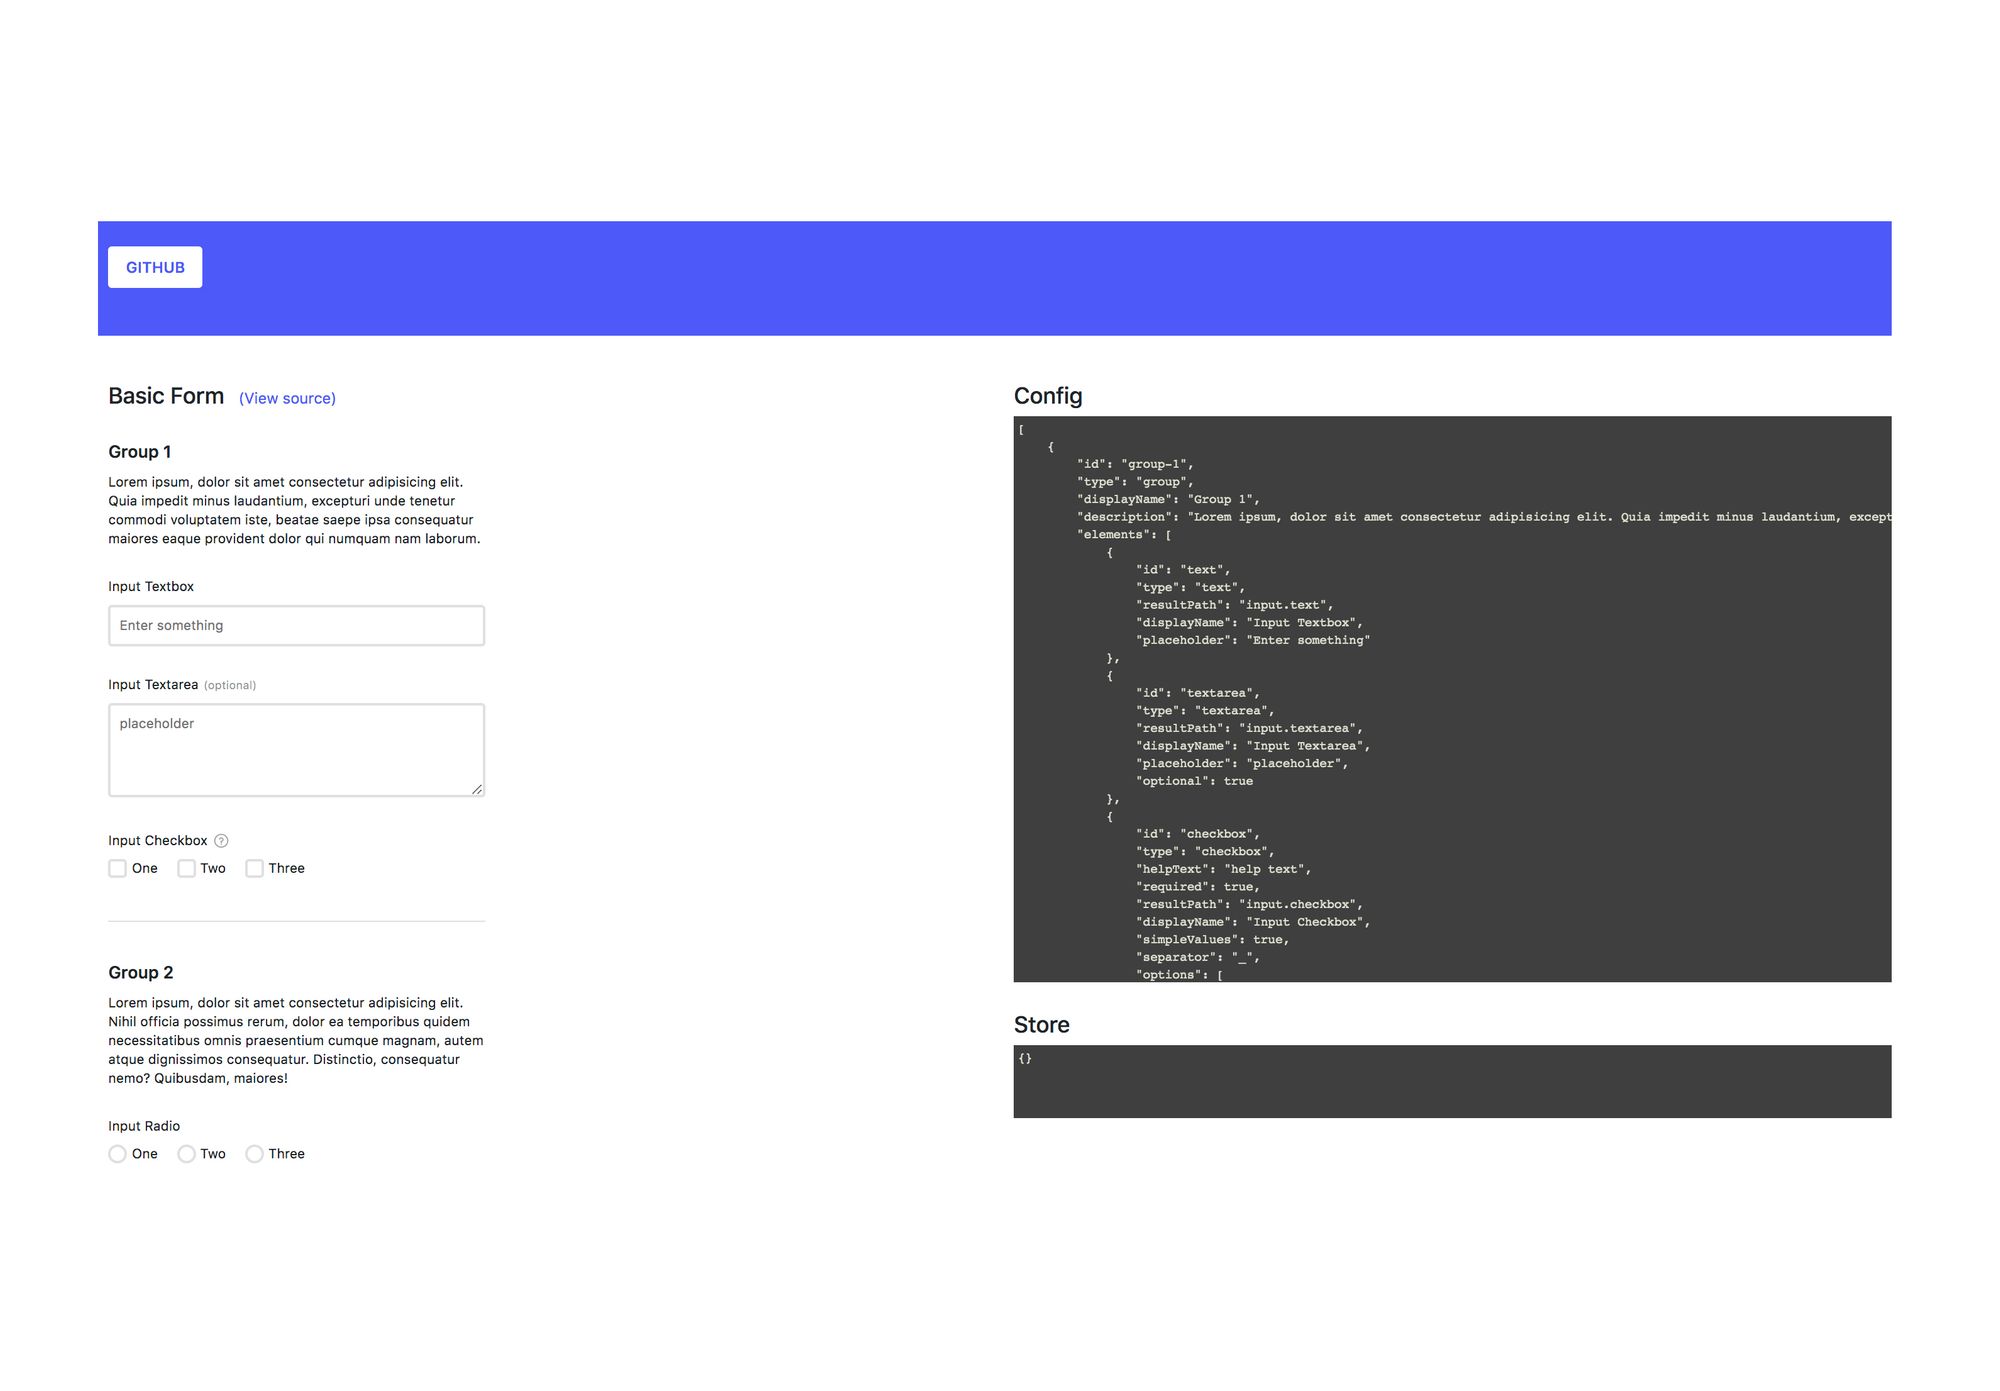Click the GitHub button in header

[153, 269]
